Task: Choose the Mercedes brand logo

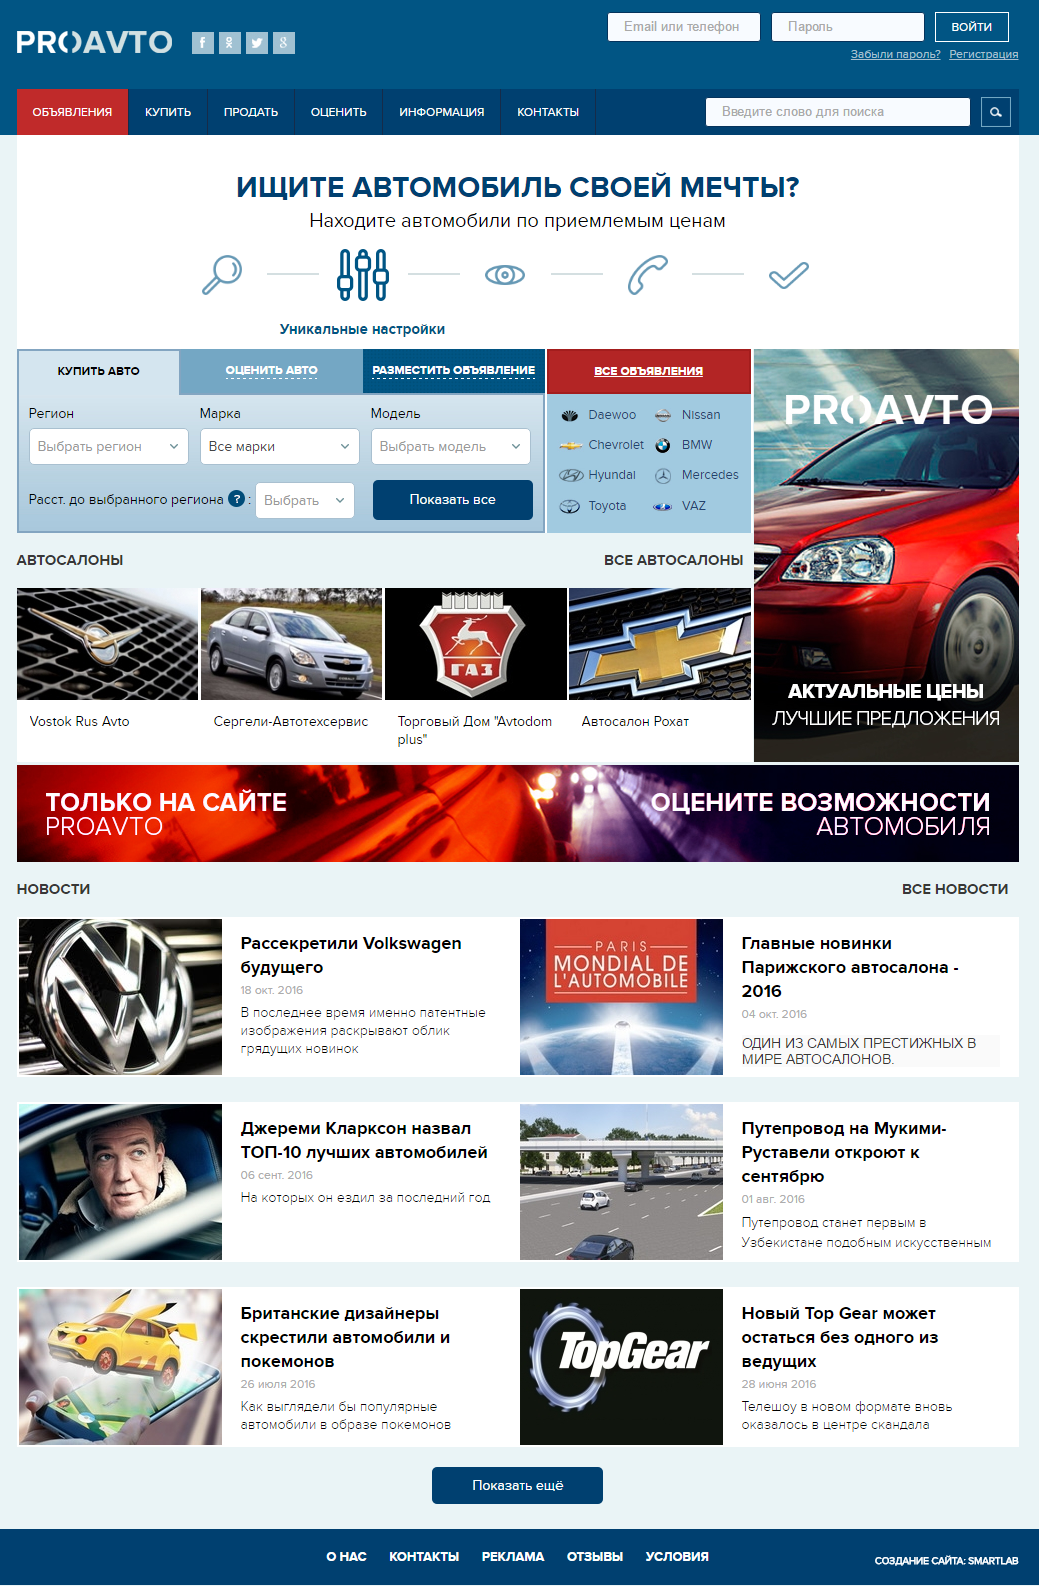Action: click(663, 476)
